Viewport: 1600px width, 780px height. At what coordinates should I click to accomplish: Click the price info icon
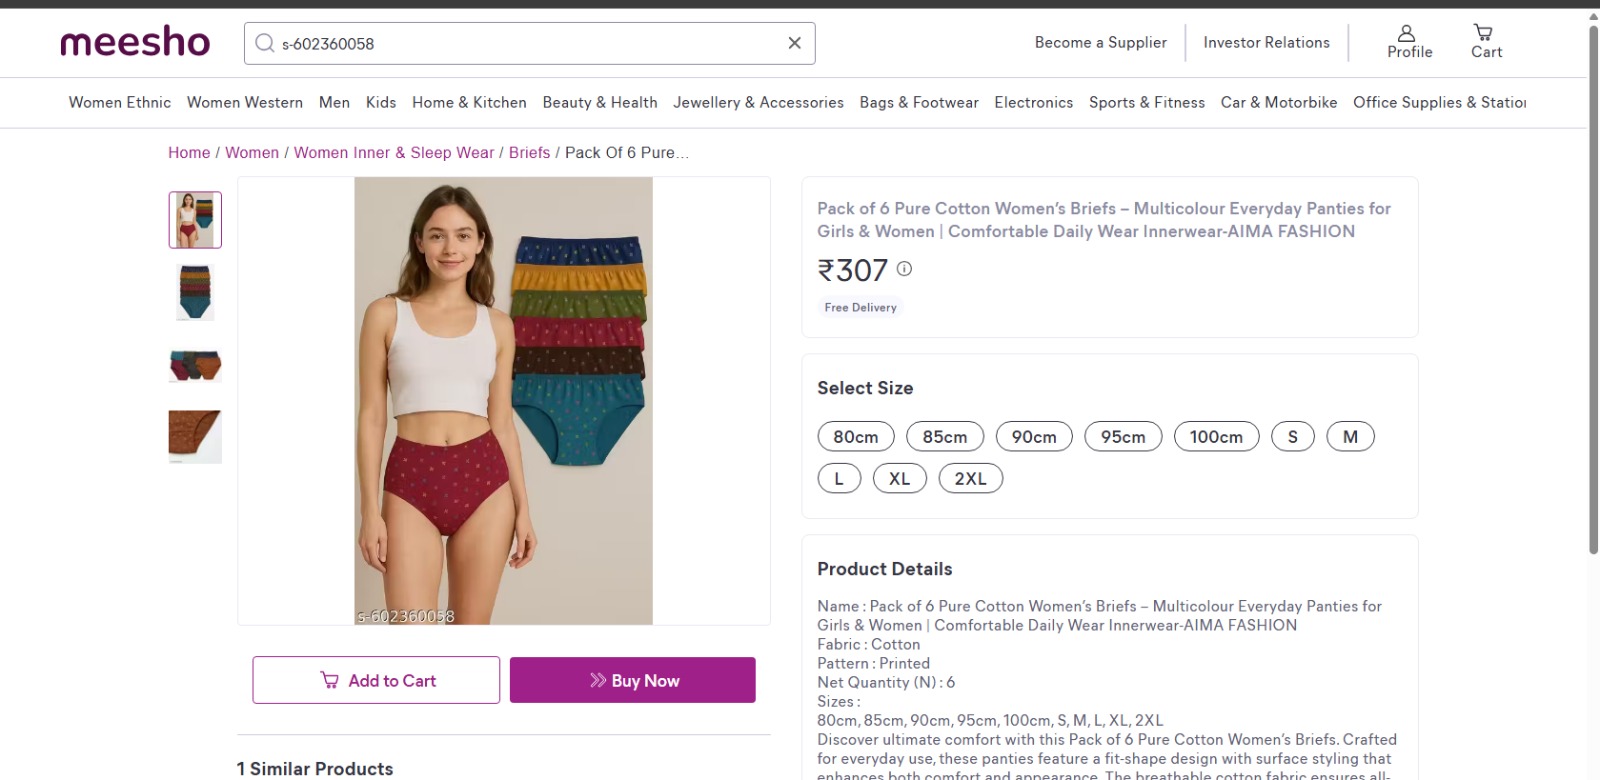tap(904, 269)
